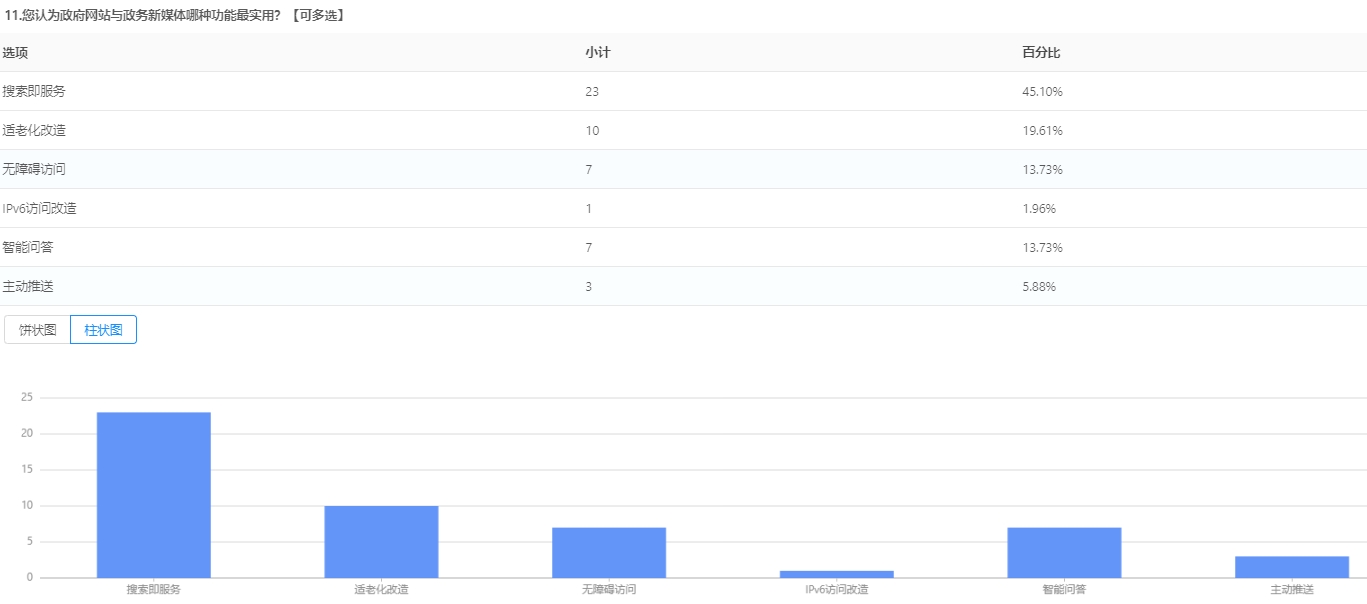Select the 柱状图 bar chart tab
The height and width of the screenshot is (604, 1367).
pyautogui.click(x=103, y=330)
